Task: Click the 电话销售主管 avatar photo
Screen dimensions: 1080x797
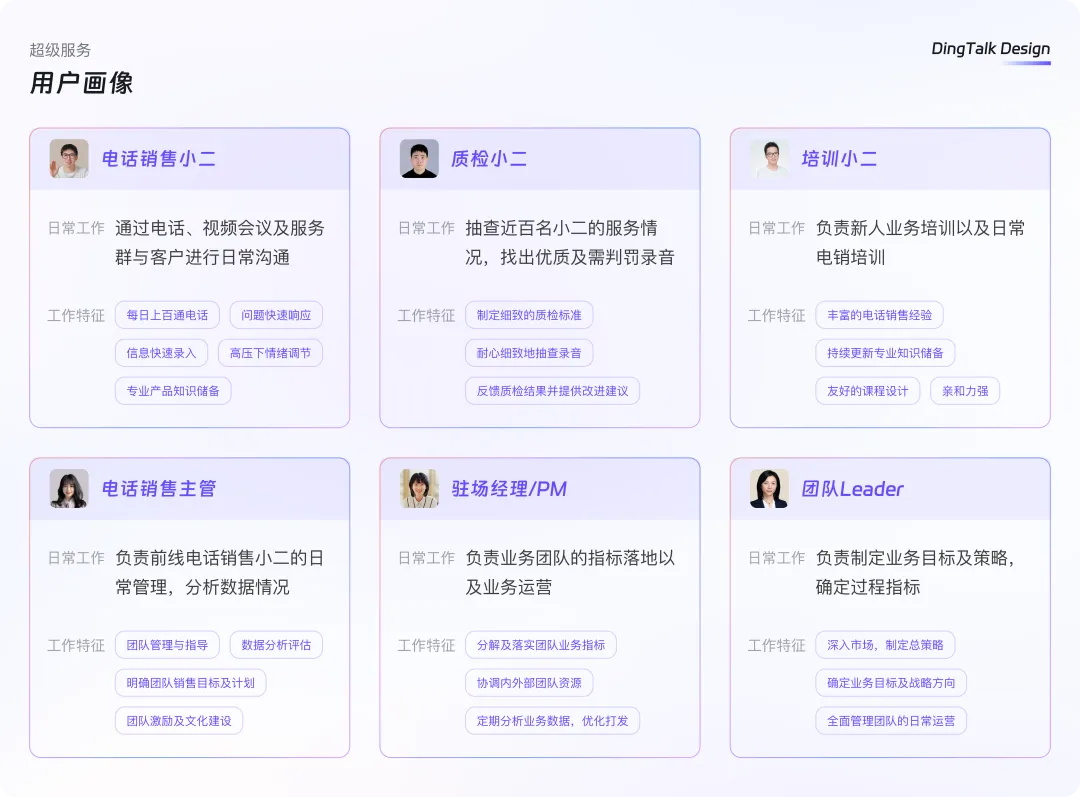Action: pyautogui.click(x=67, y=488)
